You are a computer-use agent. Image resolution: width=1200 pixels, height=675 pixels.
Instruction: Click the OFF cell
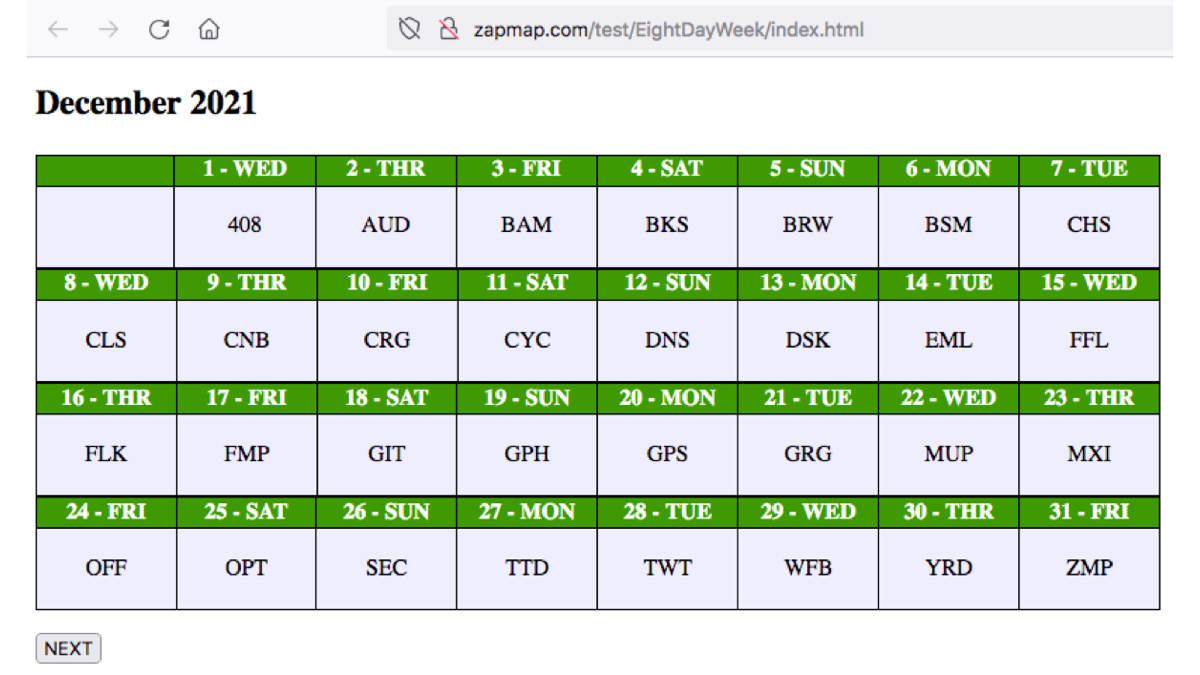click(106, 568)
